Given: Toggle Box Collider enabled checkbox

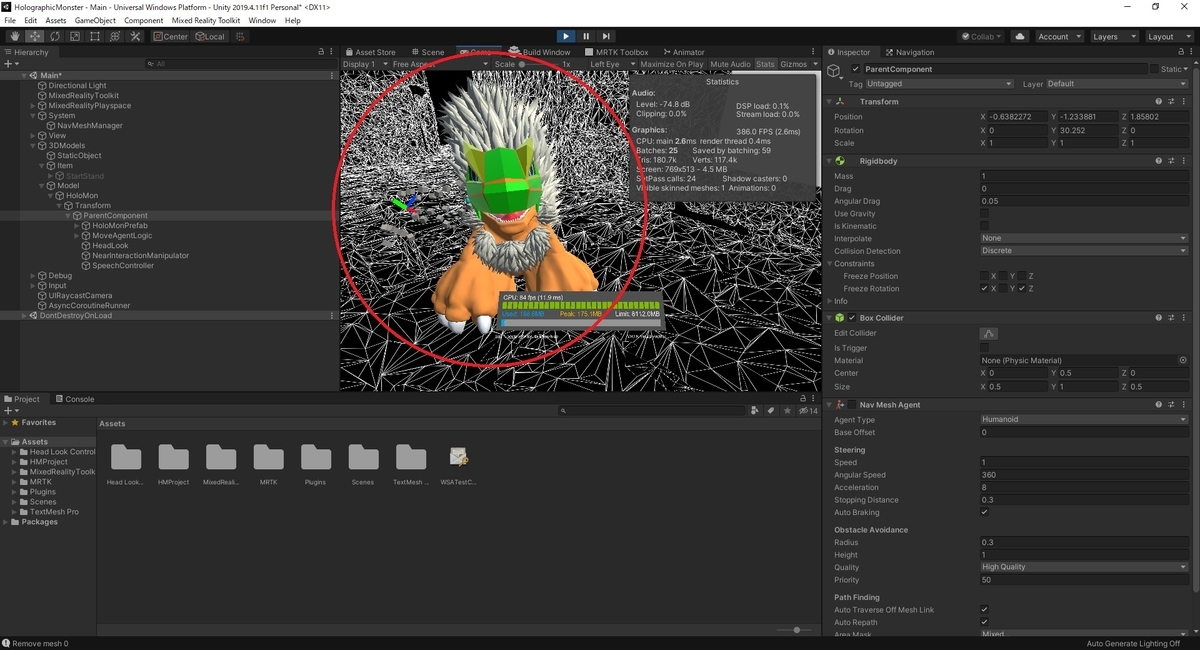Looking at the screenshot, I should tap(852, 318).
